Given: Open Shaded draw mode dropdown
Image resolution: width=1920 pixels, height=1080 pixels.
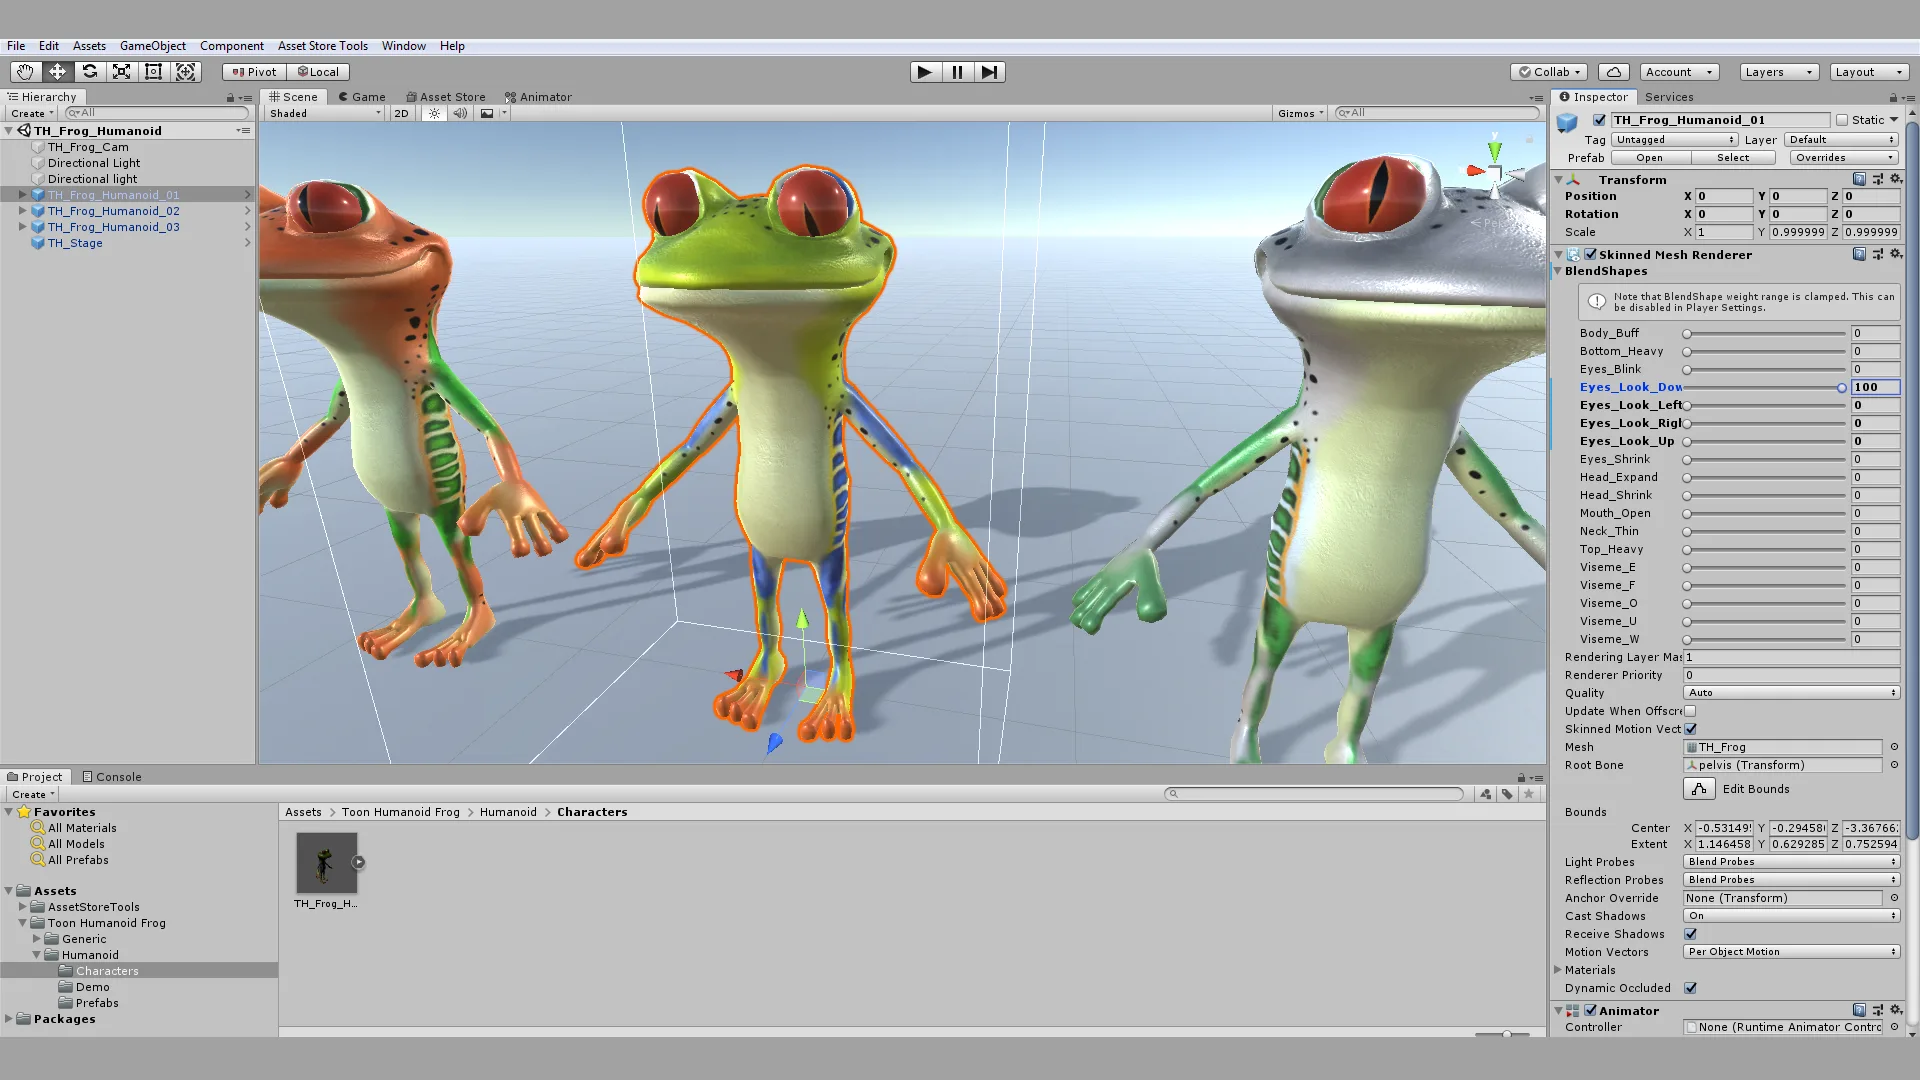Looking at the screenshot, I should coord(325,113).
